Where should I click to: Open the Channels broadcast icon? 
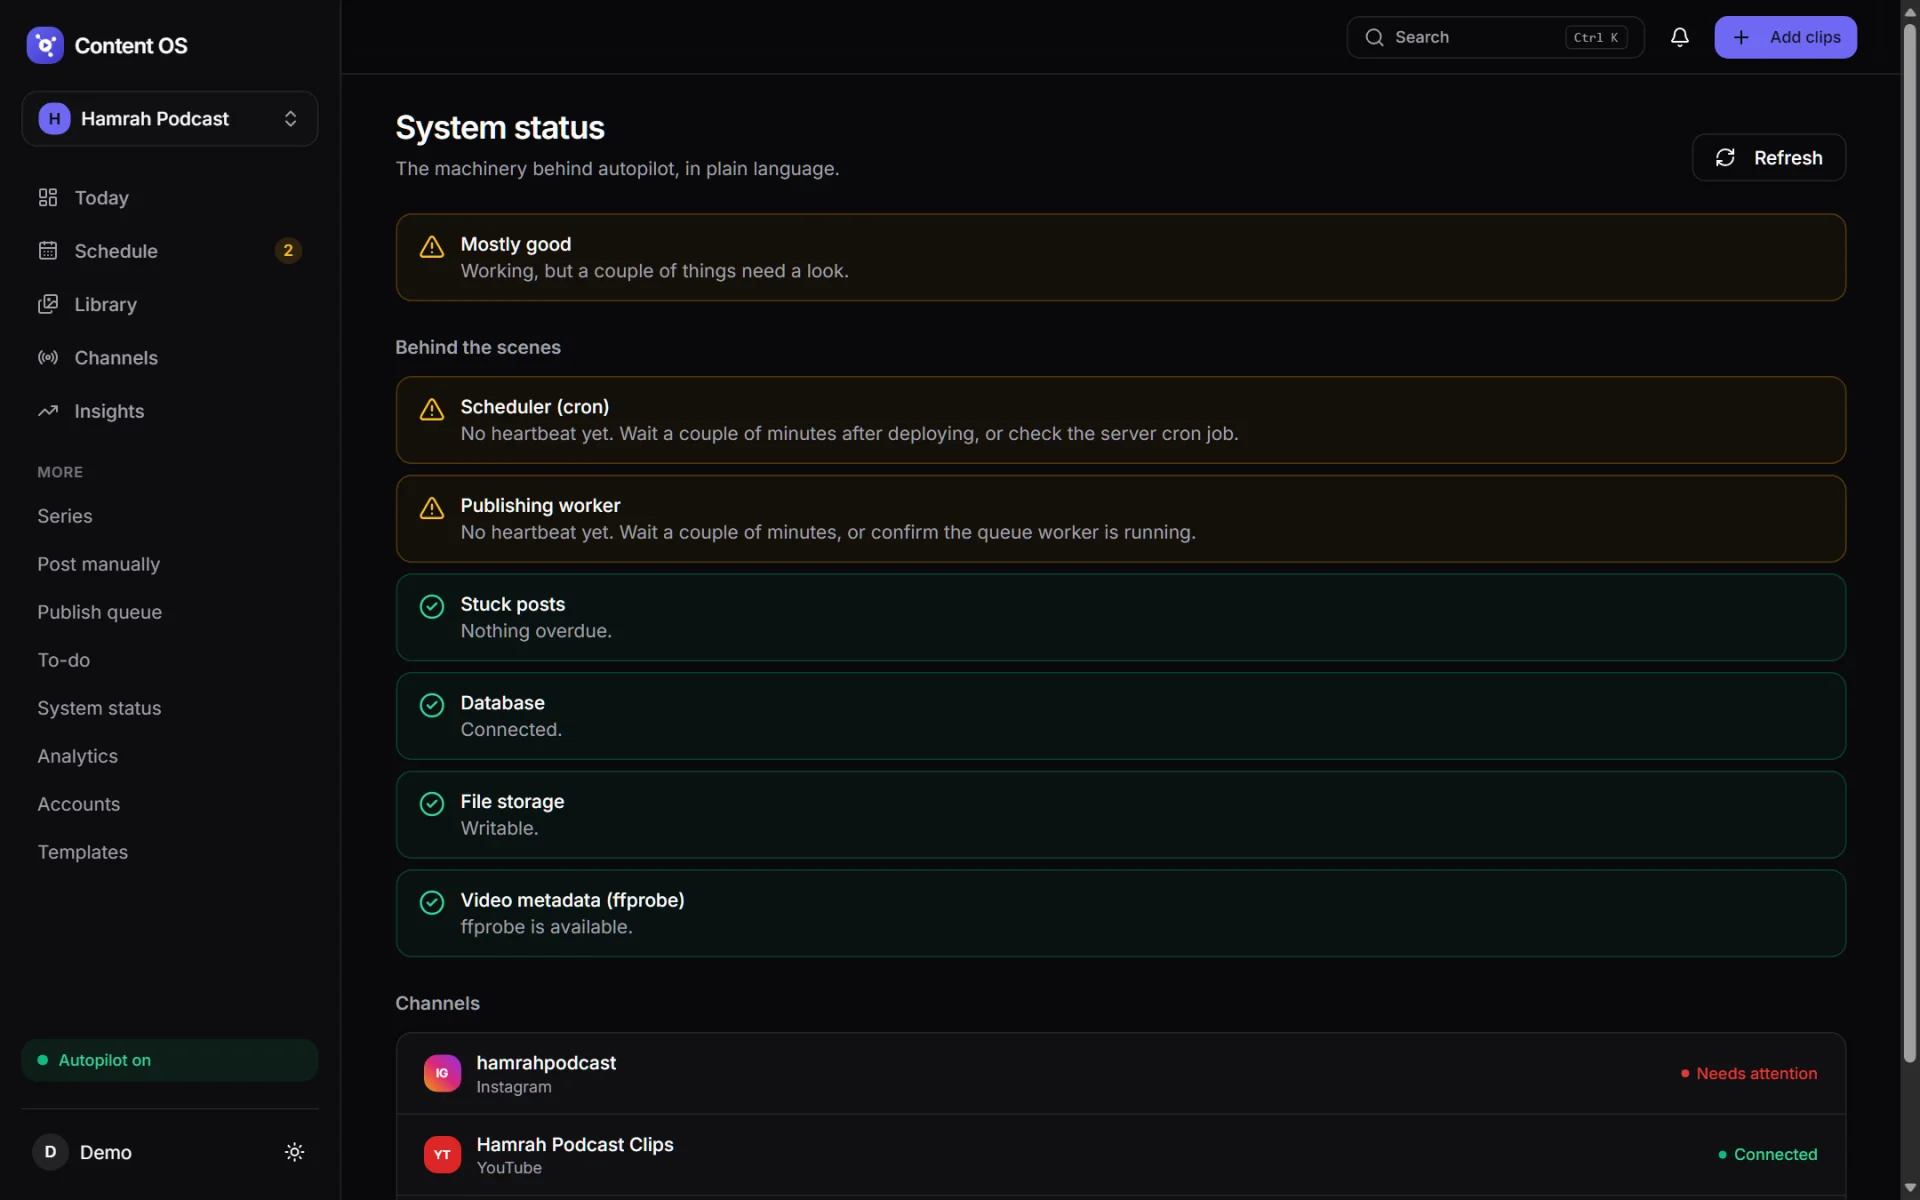48,358
